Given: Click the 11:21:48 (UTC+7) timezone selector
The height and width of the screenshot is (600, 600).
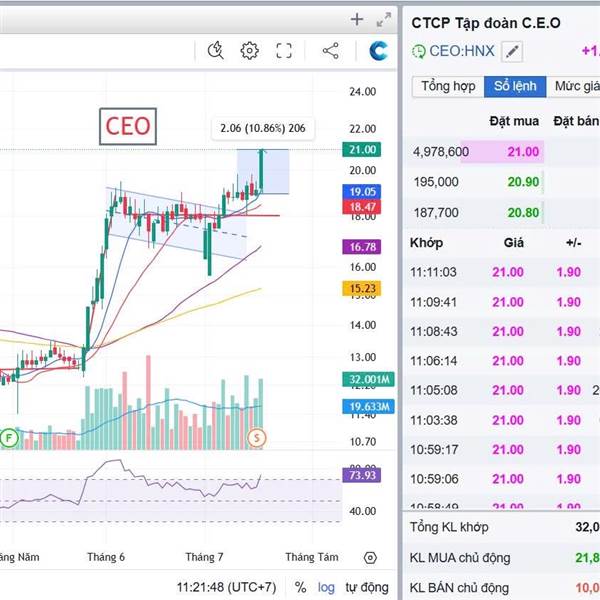Looking at the screenshot, I should pos(226,587).
